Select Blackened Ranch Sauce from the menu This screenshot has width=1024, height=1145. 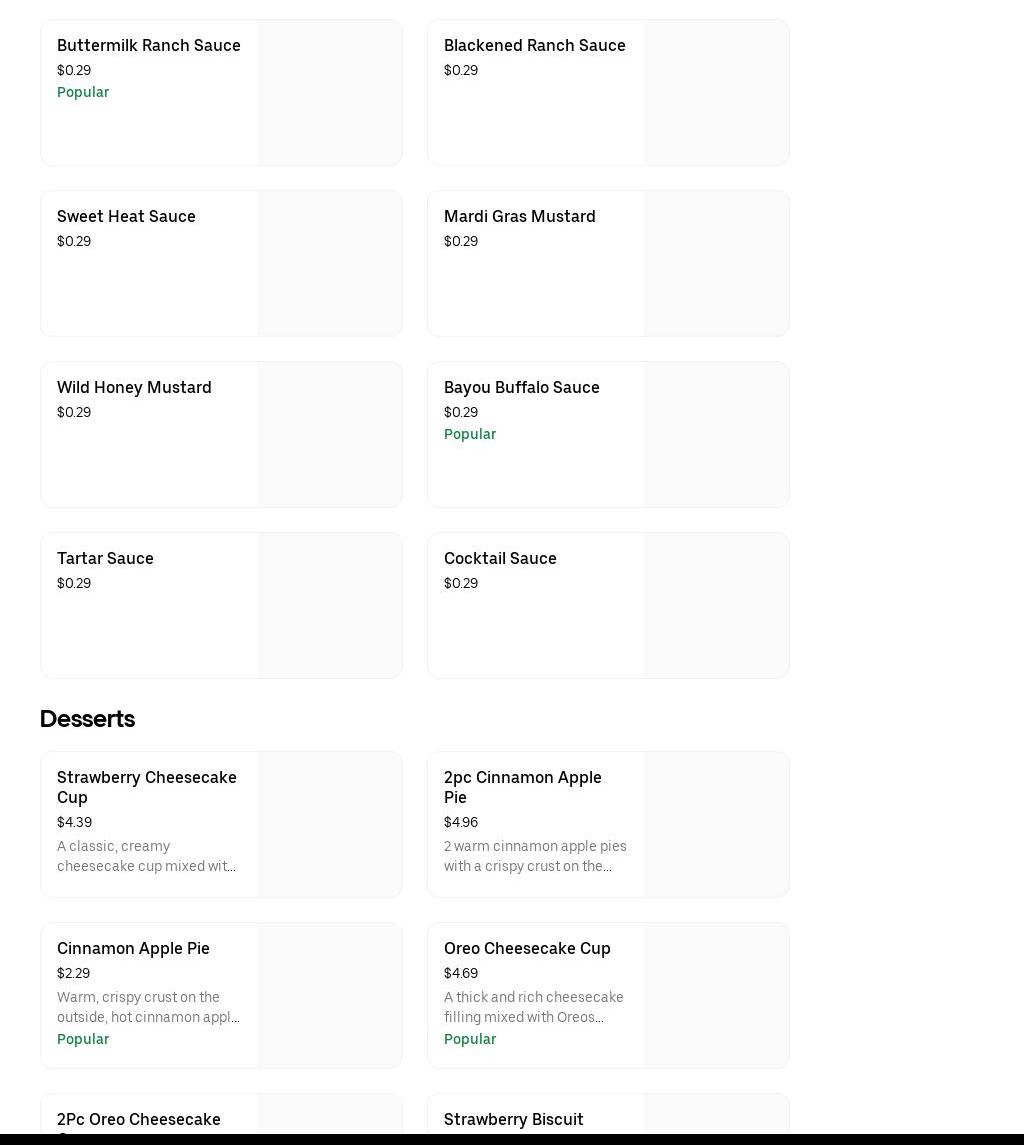pos(534,46)
